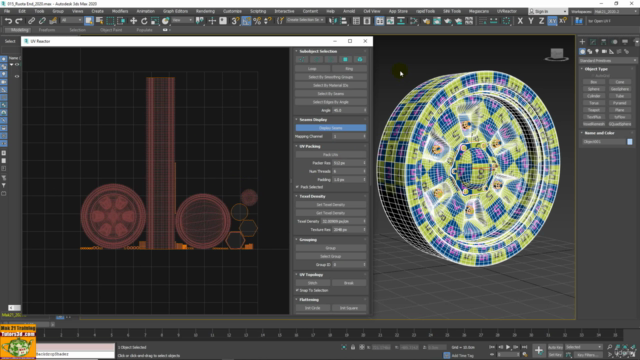
Task: Toggle the Percent Snap icon
Action: 257,20
